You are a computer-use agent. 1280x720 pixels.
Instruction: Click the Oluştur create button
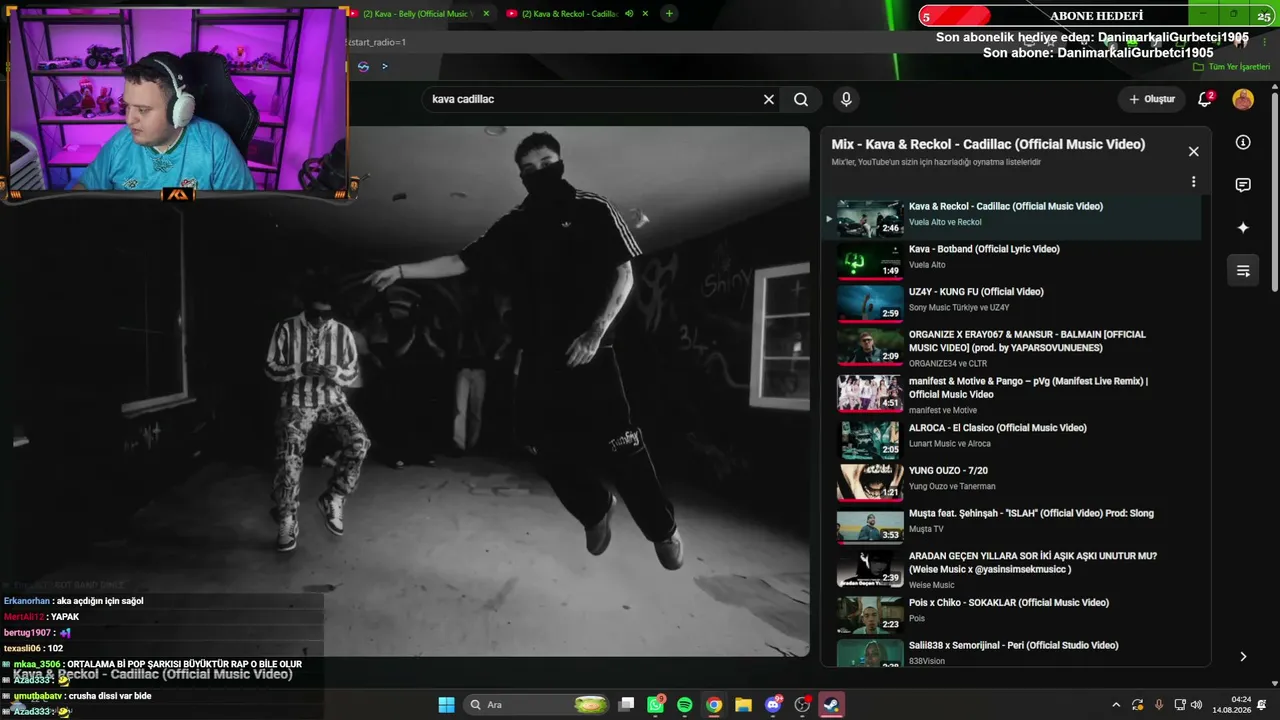[x=1151, y=99]
